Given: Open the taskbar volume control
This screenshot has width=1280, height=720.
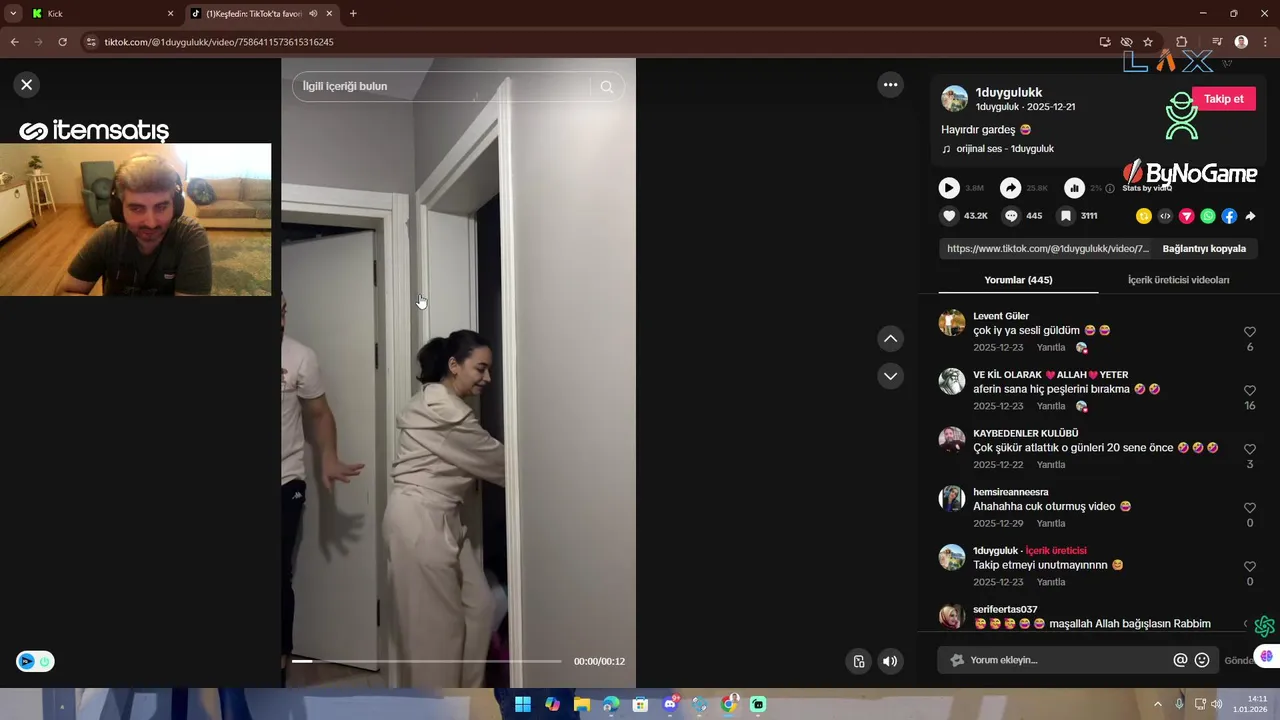Looking at the screenshot, I should click(x=1216, y=704).
